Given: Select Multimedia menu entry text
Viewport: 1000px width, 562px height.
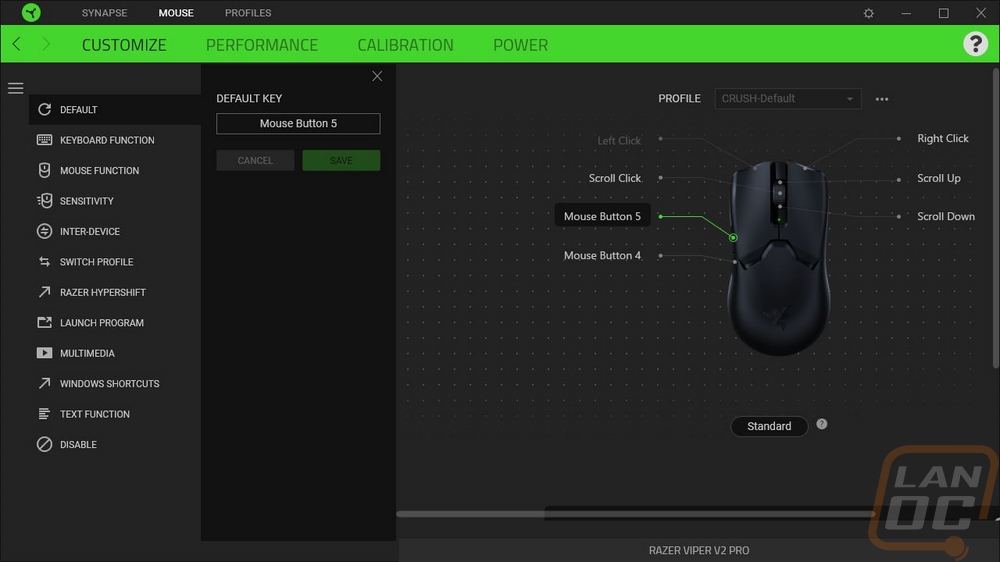Looking at the screenshot, I should click(x=87, y=353).
